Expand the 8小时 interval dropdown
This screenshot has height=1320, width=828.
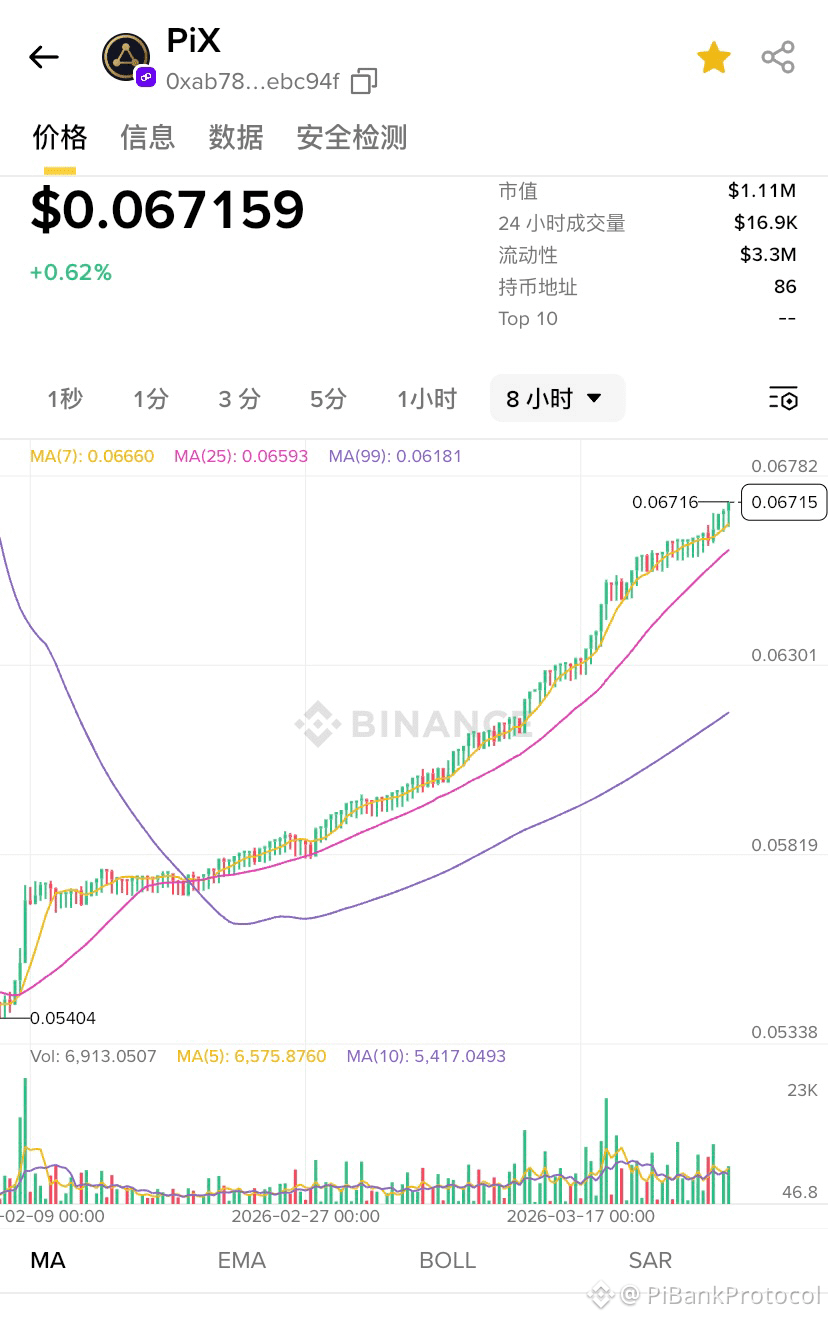pos(557,399)
